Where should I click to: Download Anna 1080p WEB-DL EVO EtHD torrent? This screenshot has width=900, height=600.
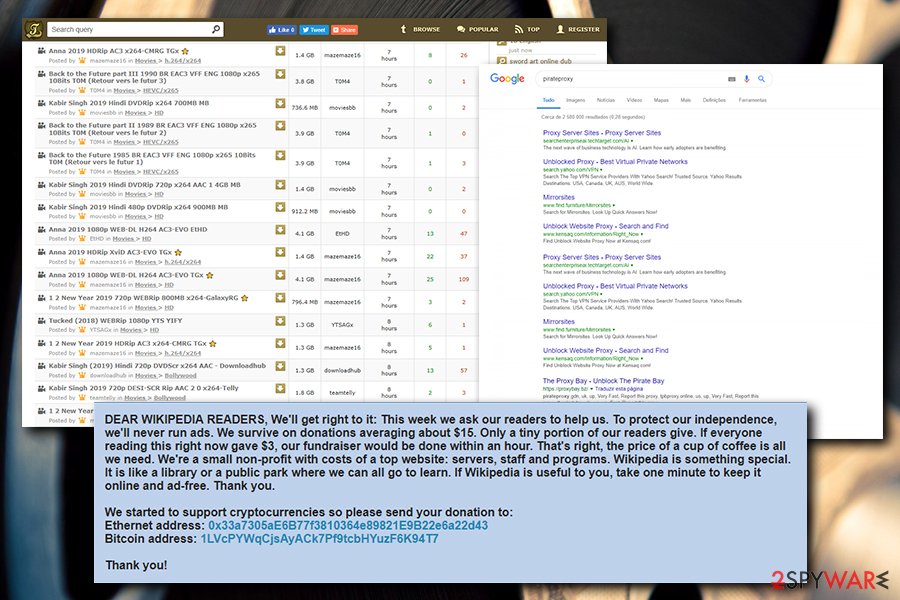tap(280, 230)
